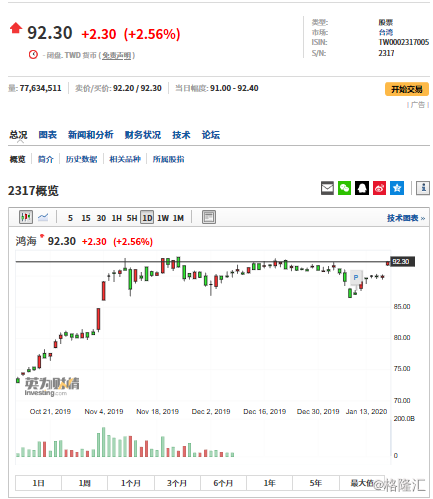
Task: Set chart range to 6个月
Action: pos(223,483)
